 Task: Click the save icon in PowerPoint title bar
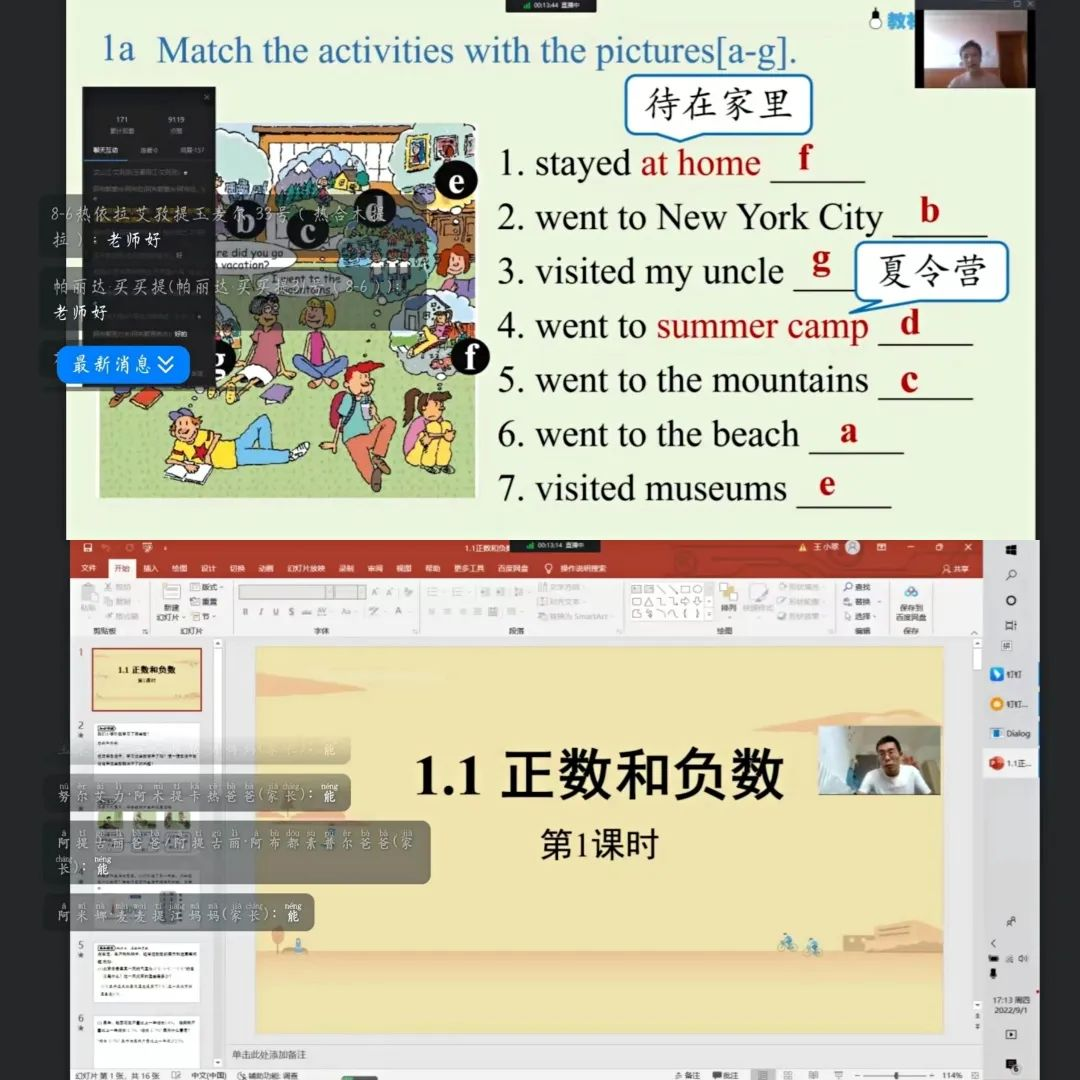click(x=89, y=548)
